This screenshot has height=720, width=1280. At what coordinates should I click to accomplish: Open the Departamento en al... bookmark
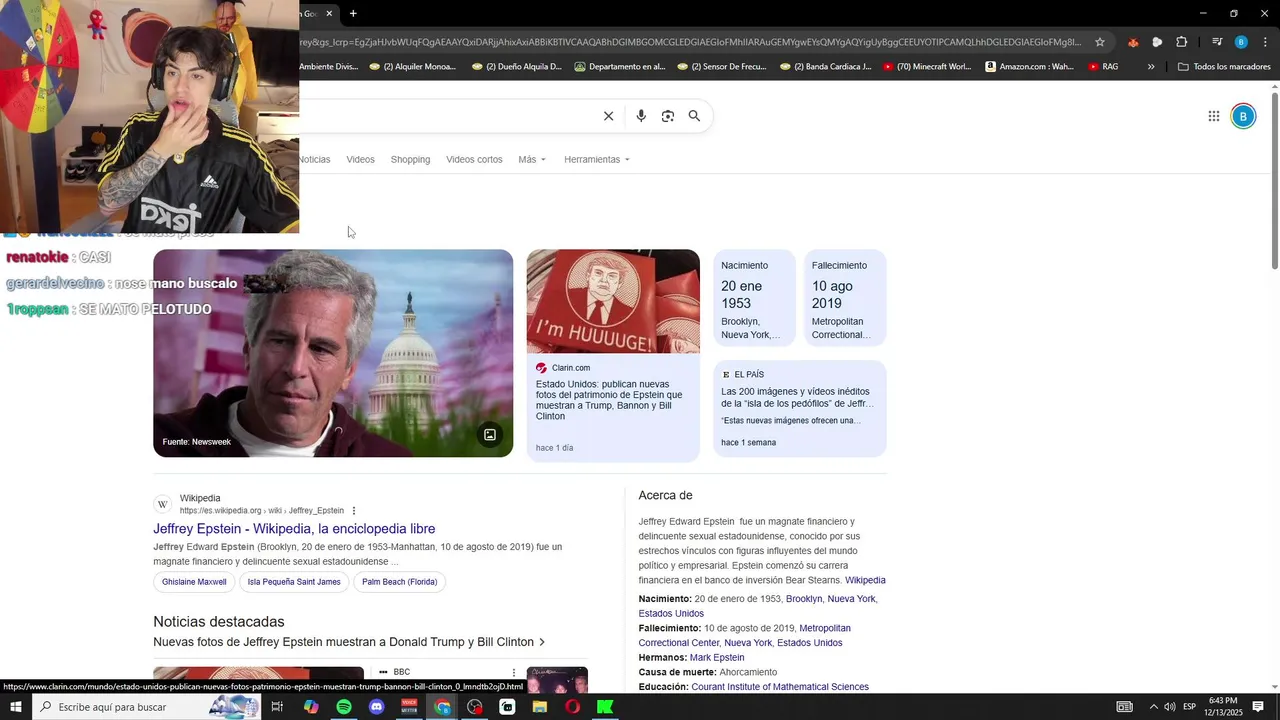pyautogui.click(x=619, y=67)
